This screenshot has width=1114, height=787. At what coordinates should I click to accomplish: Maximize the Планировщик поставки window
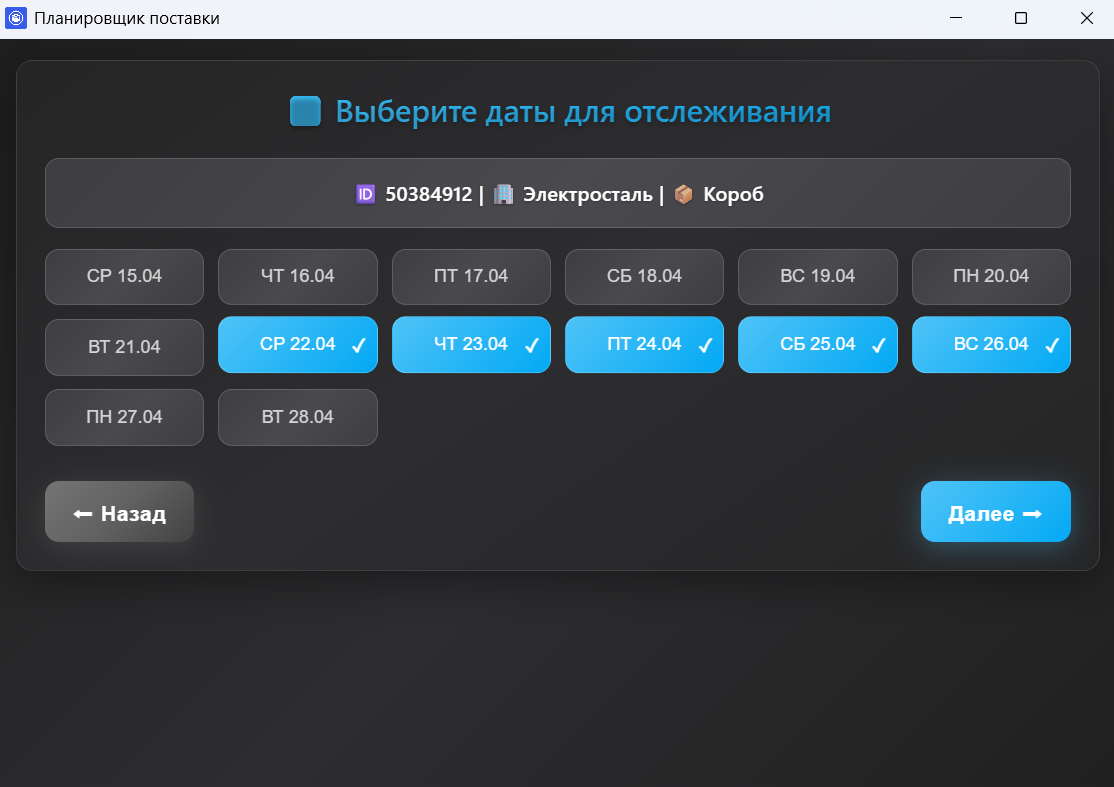1021,18
